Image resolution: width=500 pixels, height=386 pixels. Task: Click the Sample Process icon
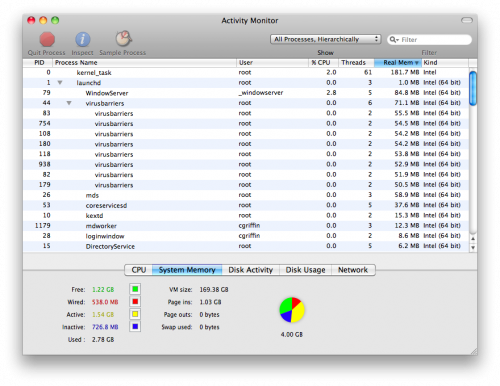point(123,39)
